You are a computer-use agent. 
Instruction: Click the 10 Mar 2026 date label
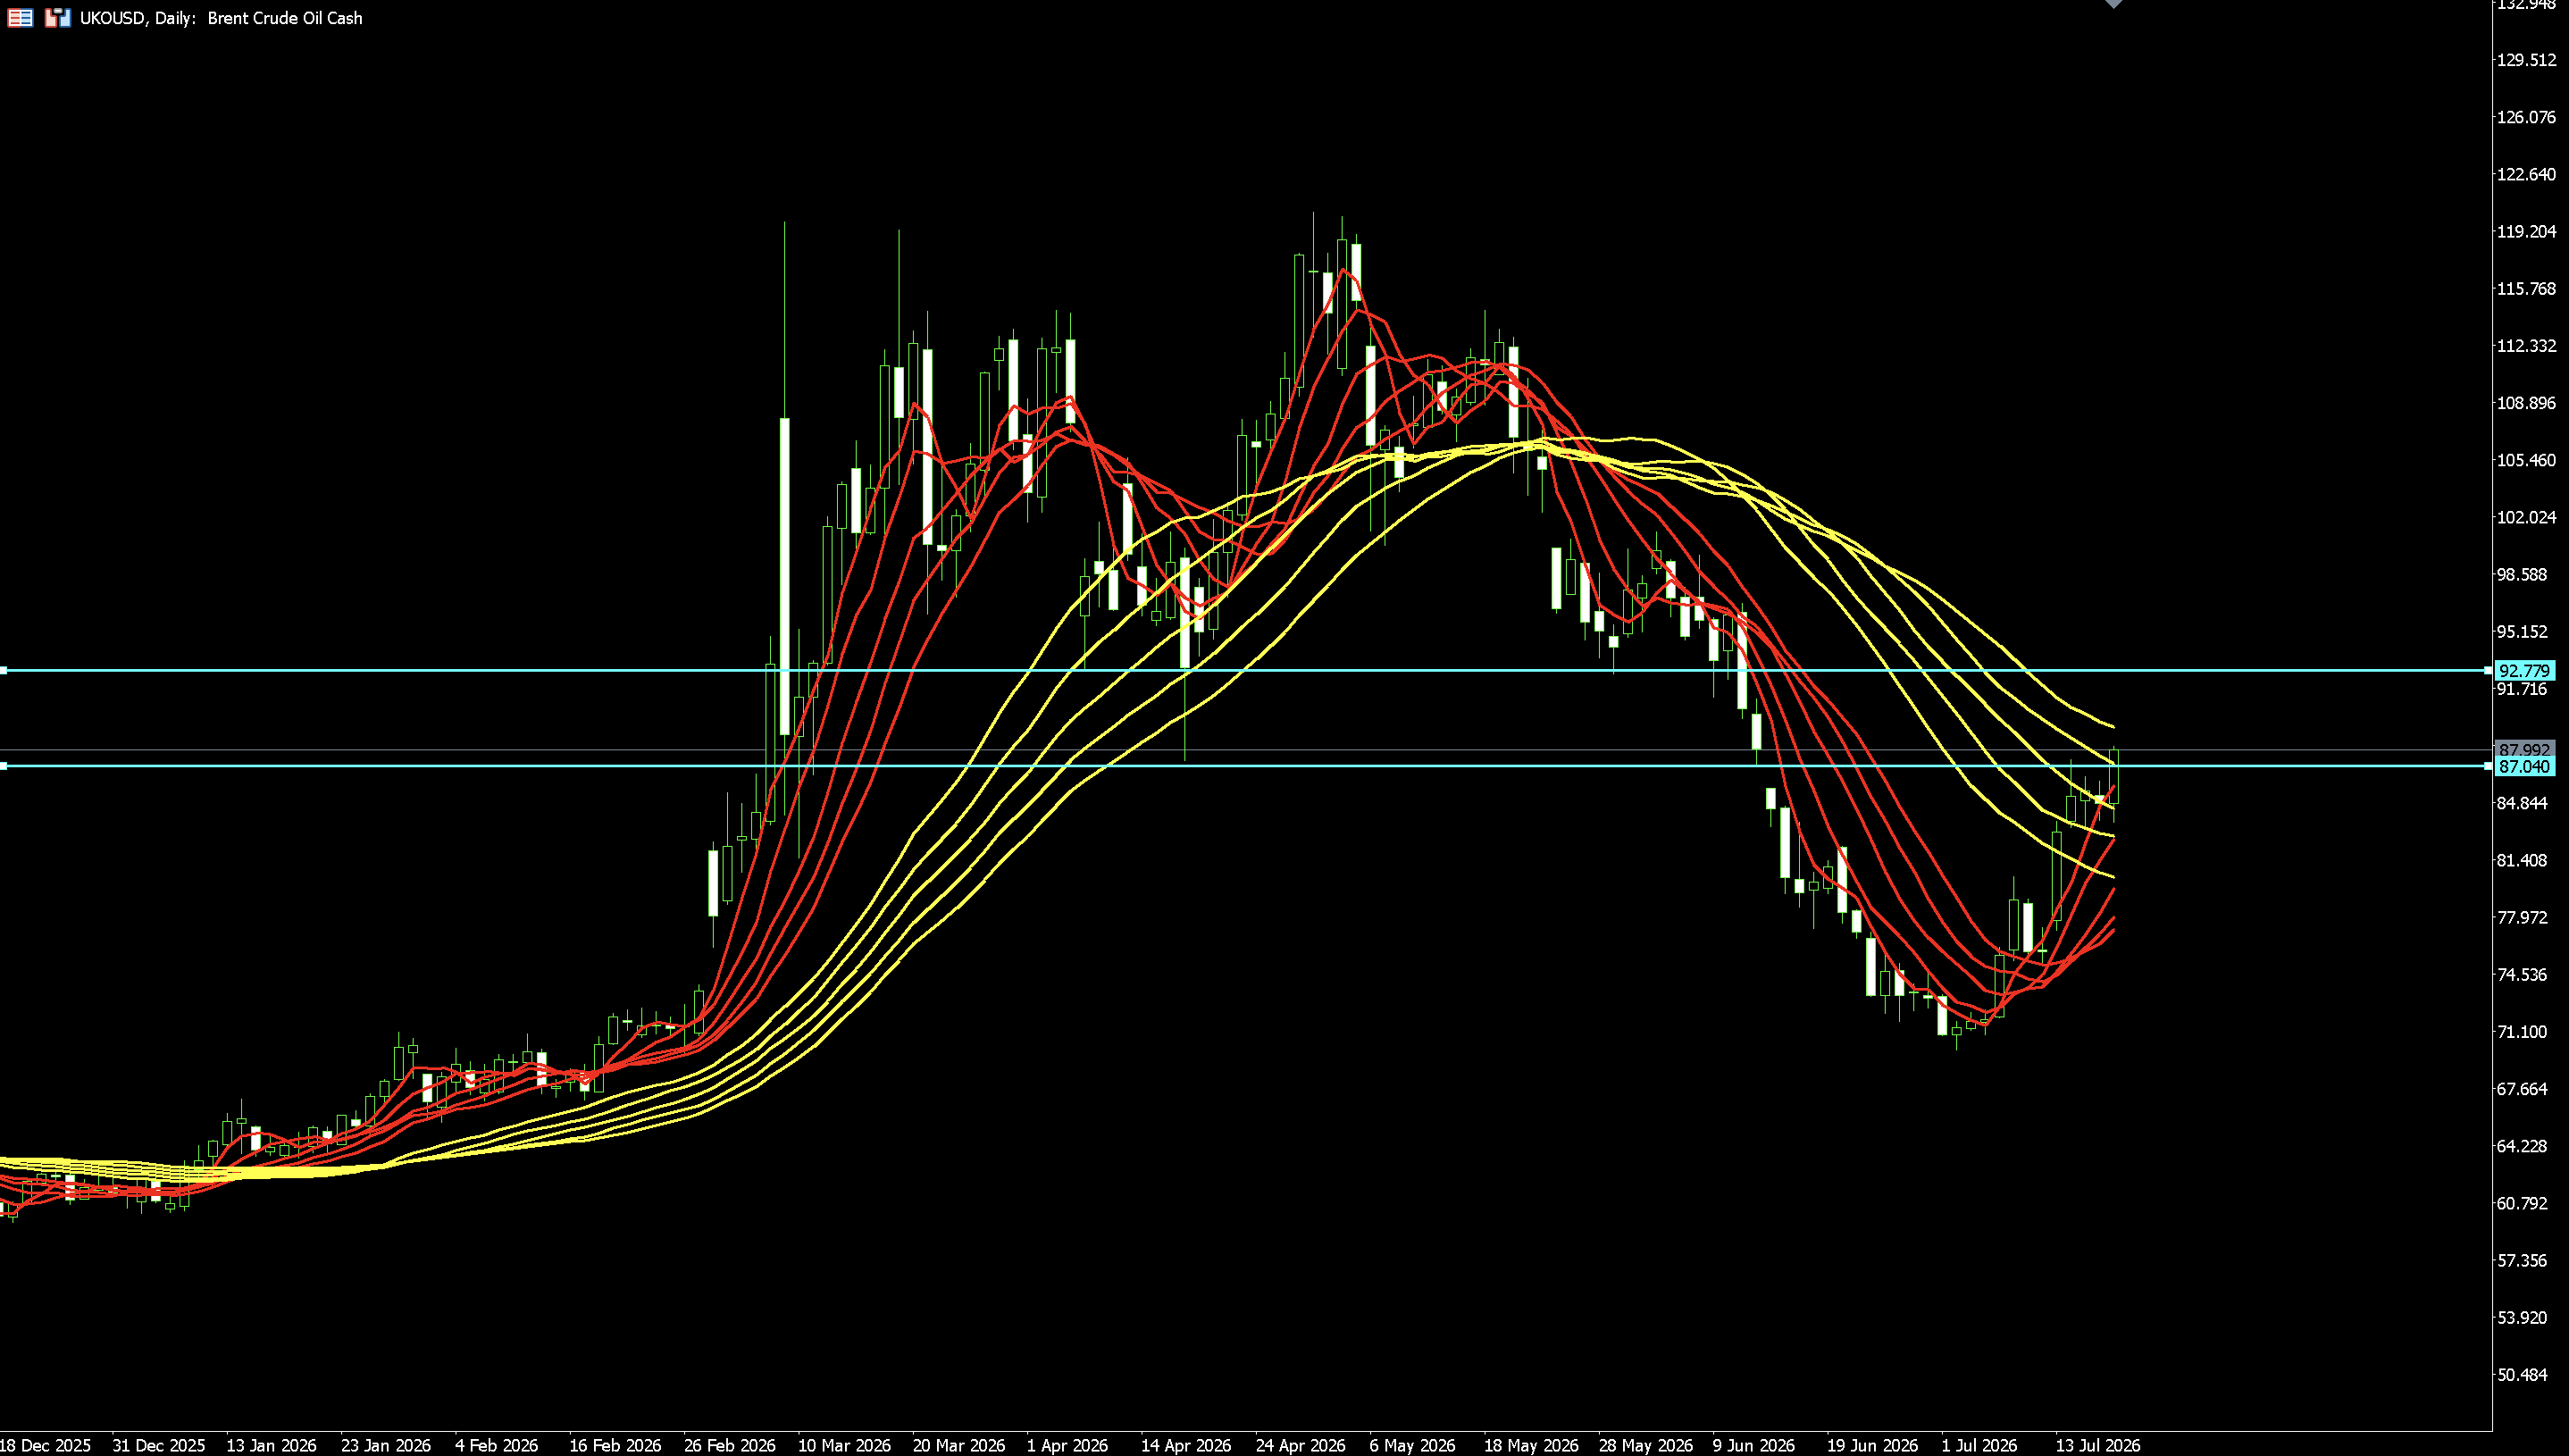844,1445
